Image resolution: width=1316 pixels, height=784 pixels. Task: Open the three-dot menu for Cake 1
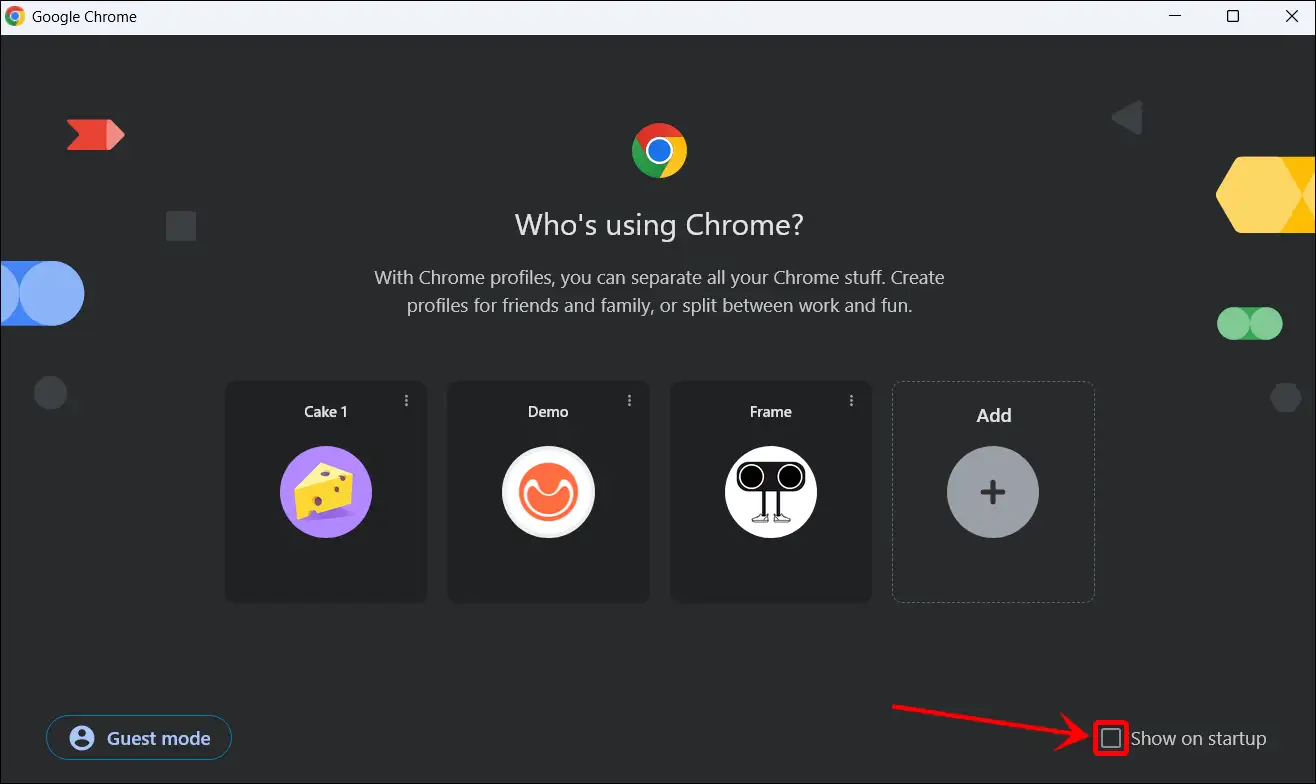tap(406, 401)
